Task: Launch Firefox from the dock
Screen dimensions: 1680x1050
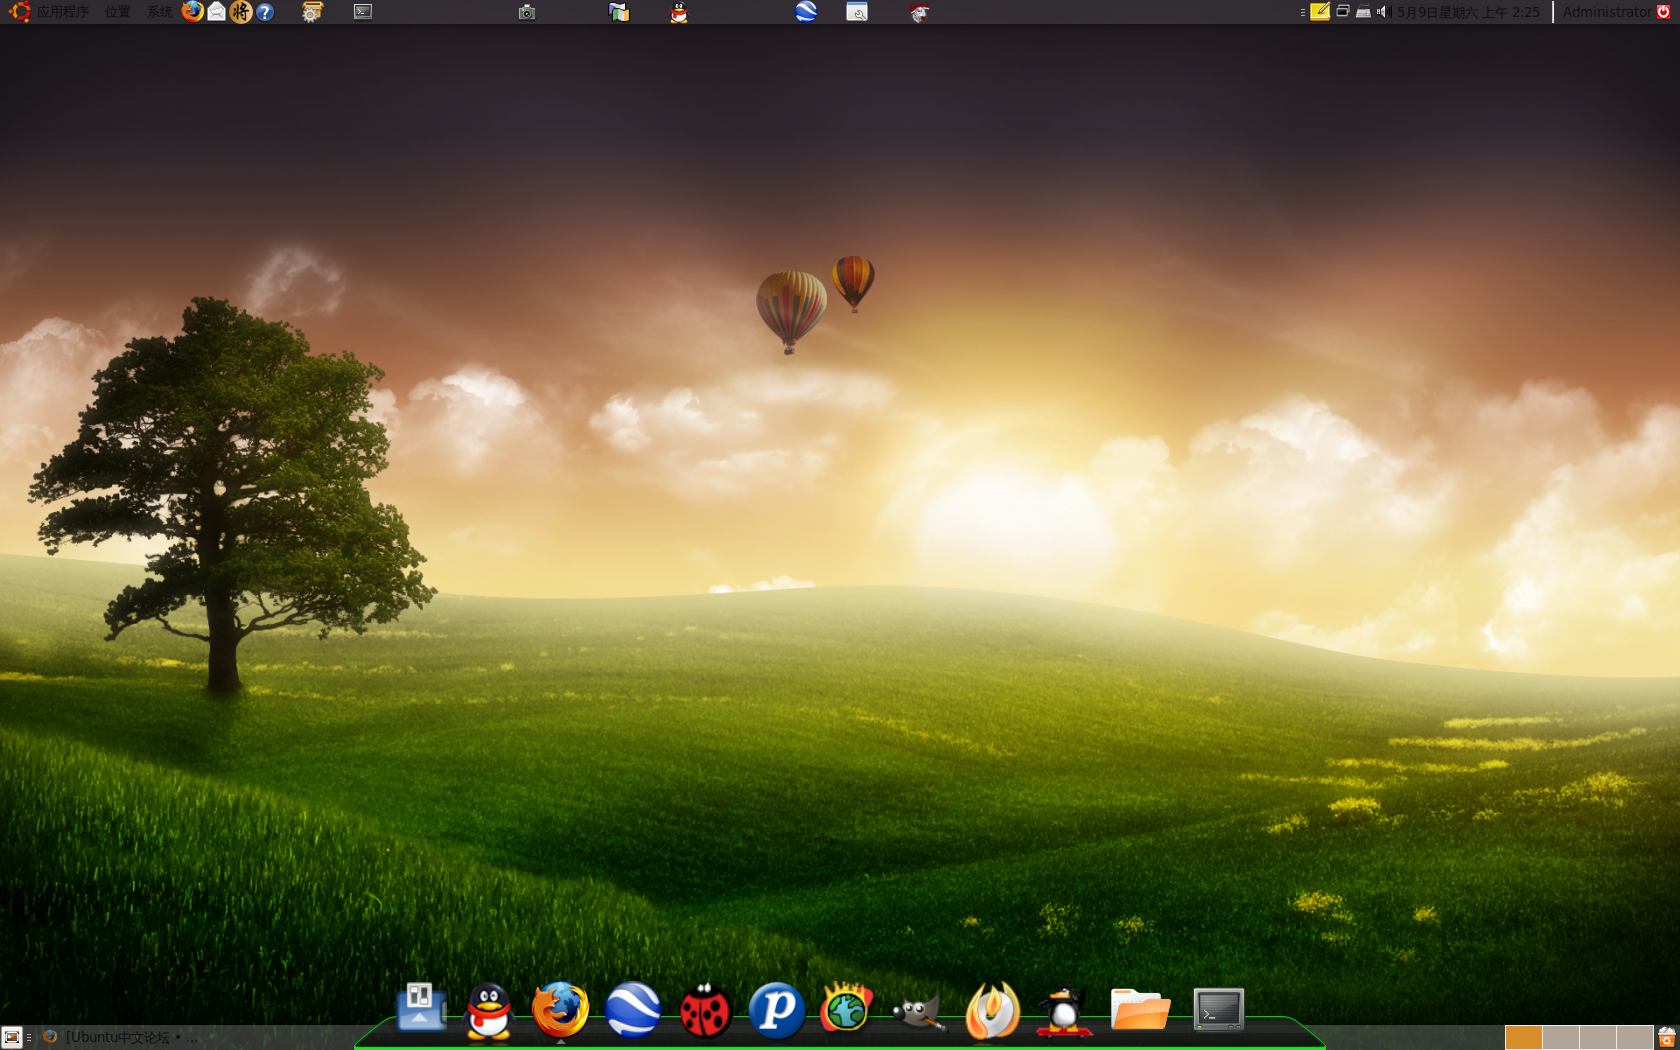Action: pos(560,1009)
